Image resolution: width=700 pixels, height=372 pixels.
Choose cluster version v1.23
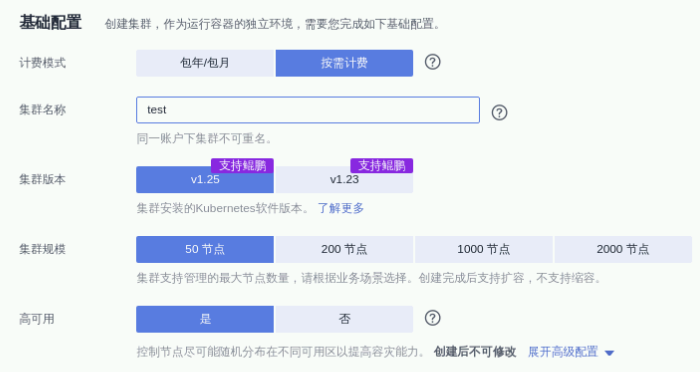344,180
